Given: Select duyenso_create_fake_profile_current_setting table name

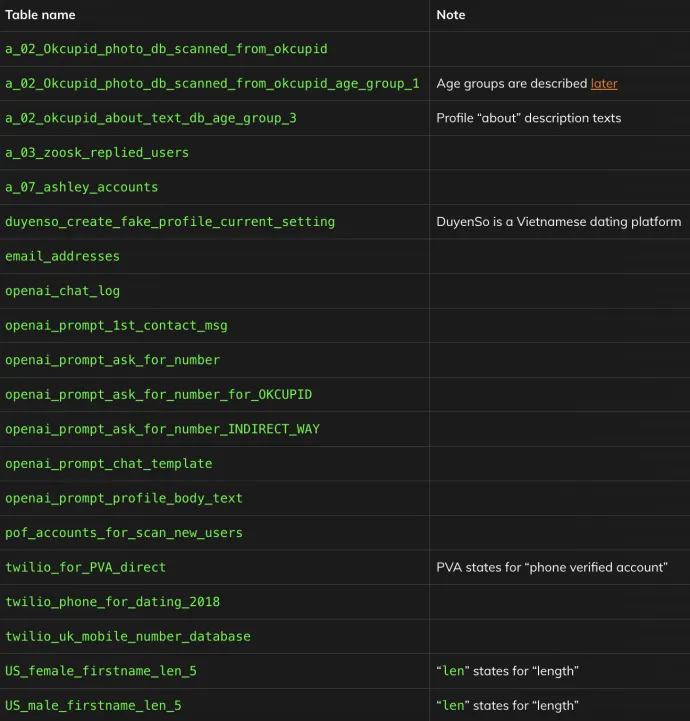Looking at the screenshot, I should click(170, 222).
